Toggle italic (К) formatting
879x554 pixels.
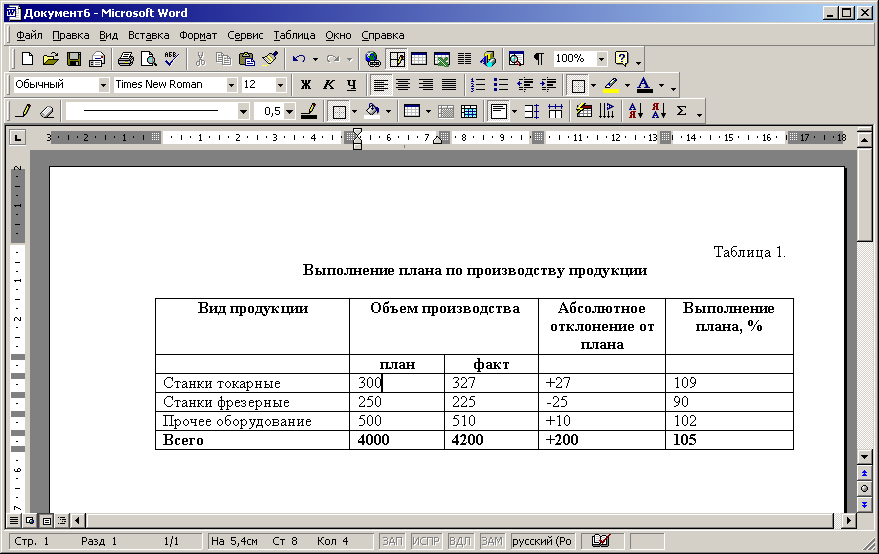[329, 85]
